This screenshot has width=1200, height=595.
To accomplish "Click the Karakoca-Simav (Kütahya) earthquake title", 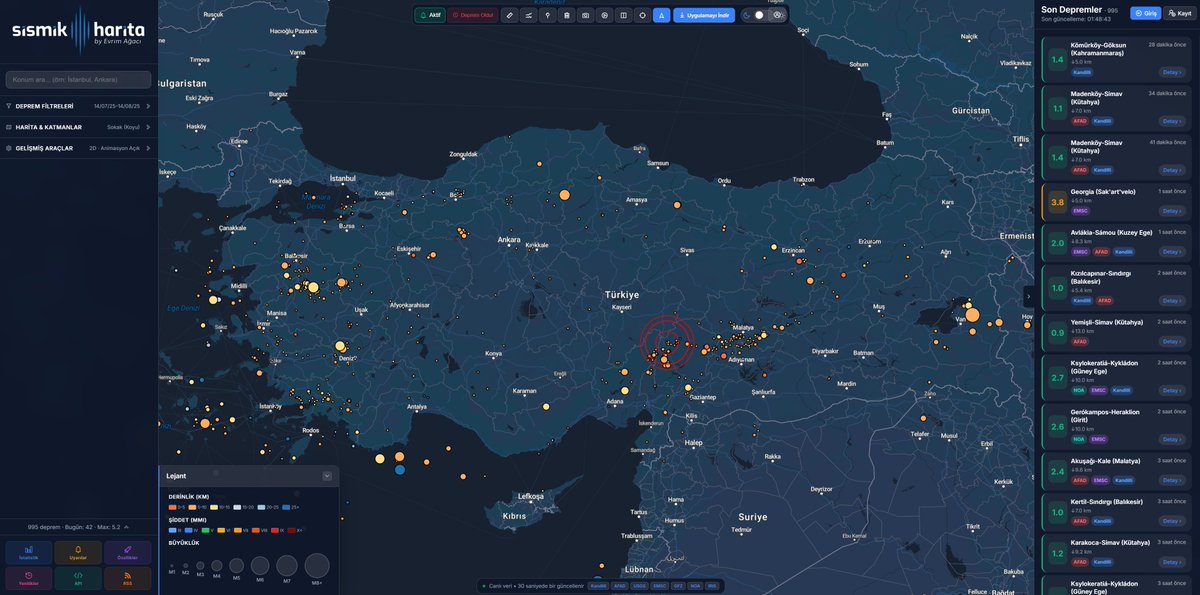I will pos(1110,542).
